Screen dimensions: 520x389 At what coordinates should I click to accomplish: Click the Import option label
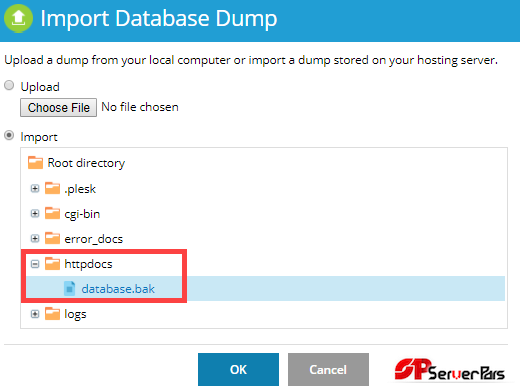pyautogui.click(x=39, y=137)
